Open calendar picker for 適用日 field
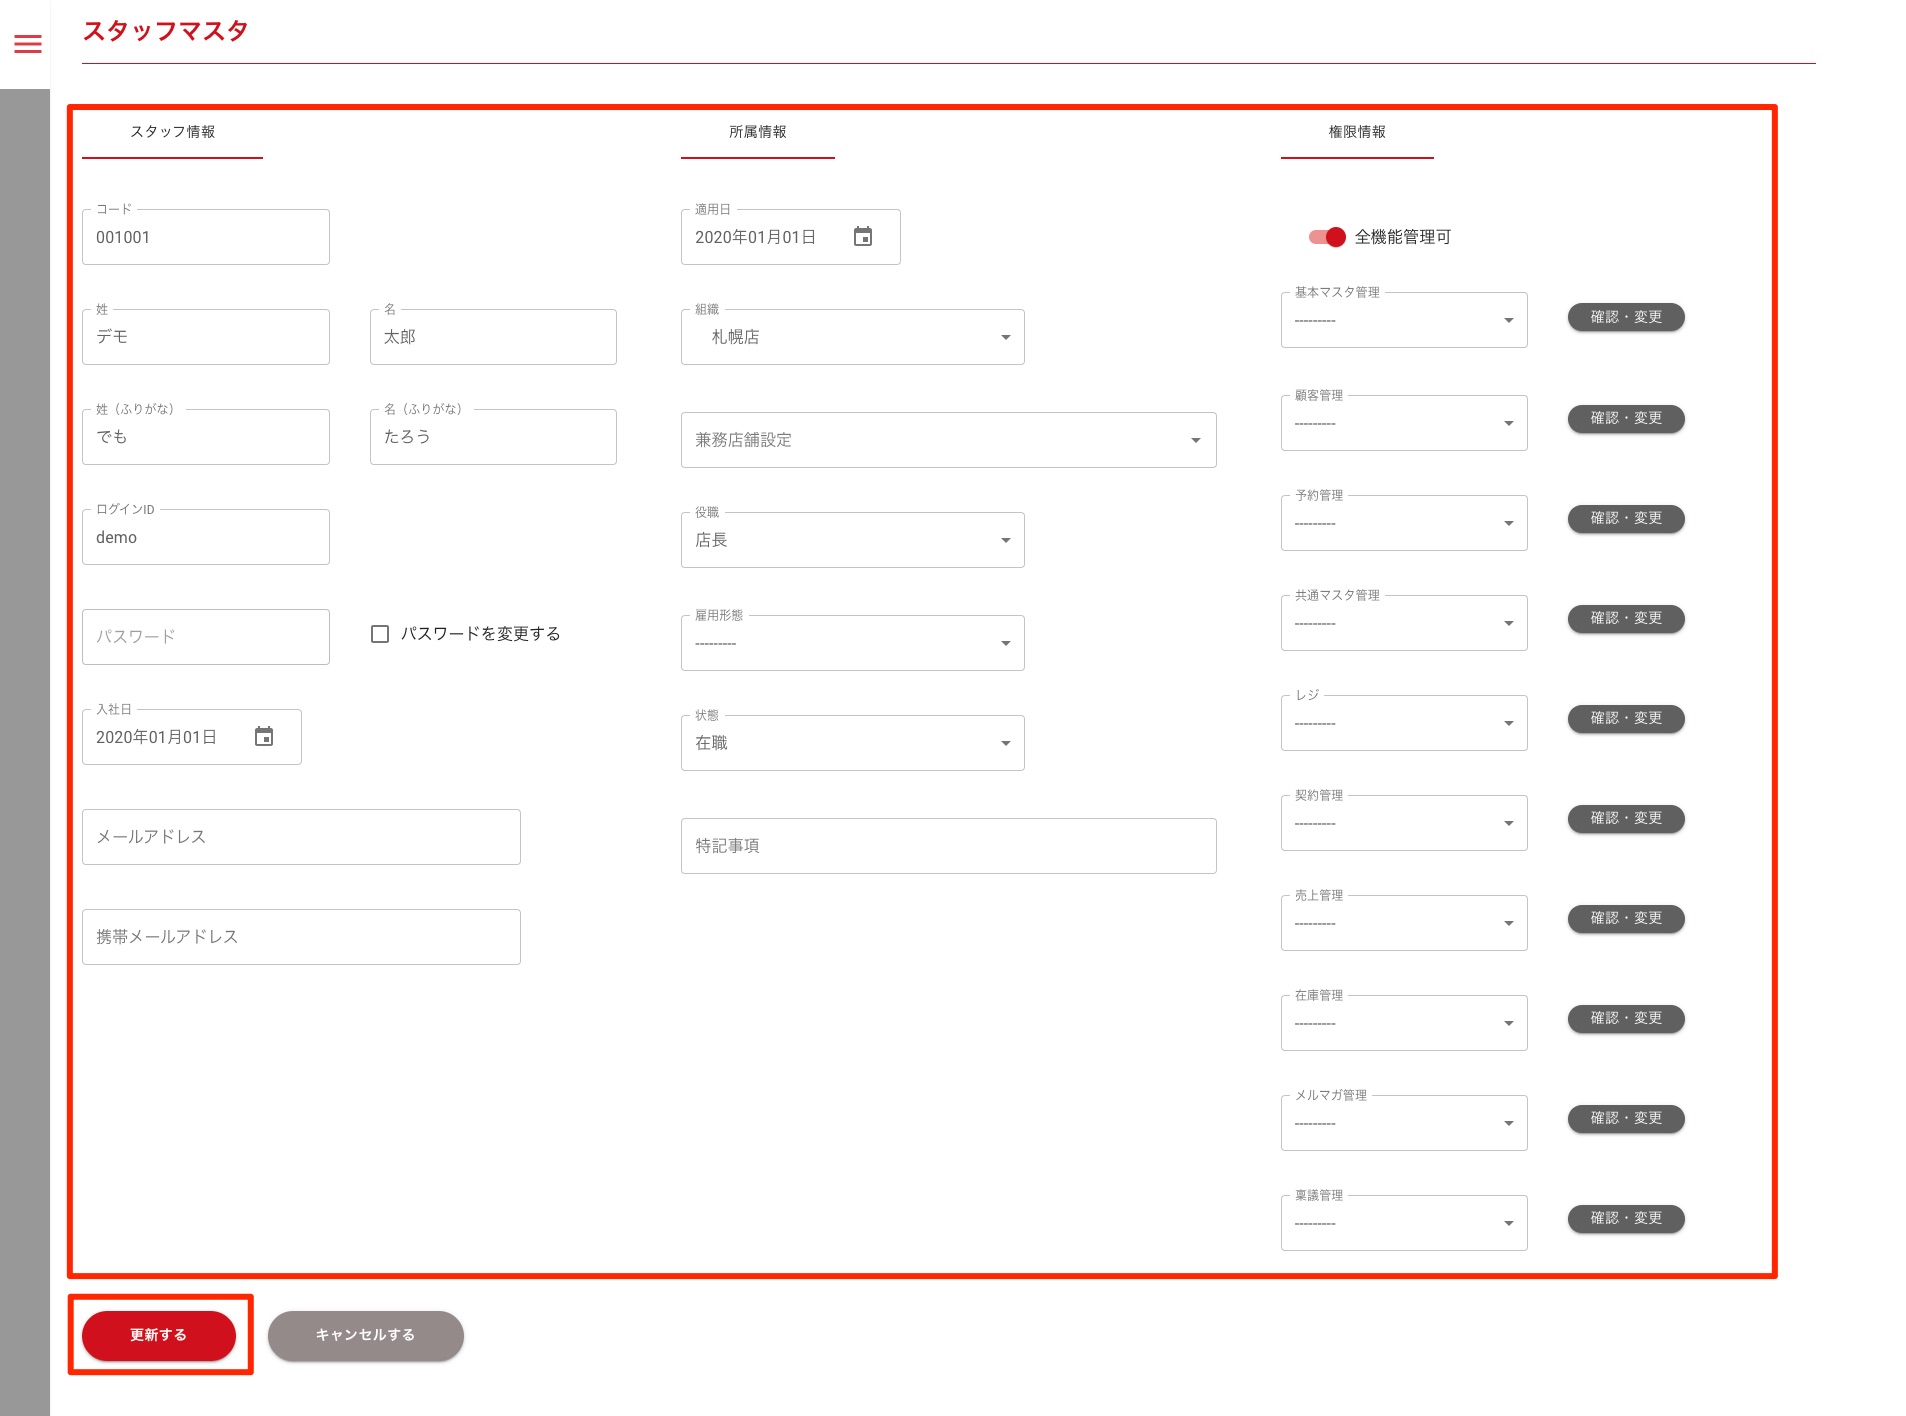 [862, 237]
